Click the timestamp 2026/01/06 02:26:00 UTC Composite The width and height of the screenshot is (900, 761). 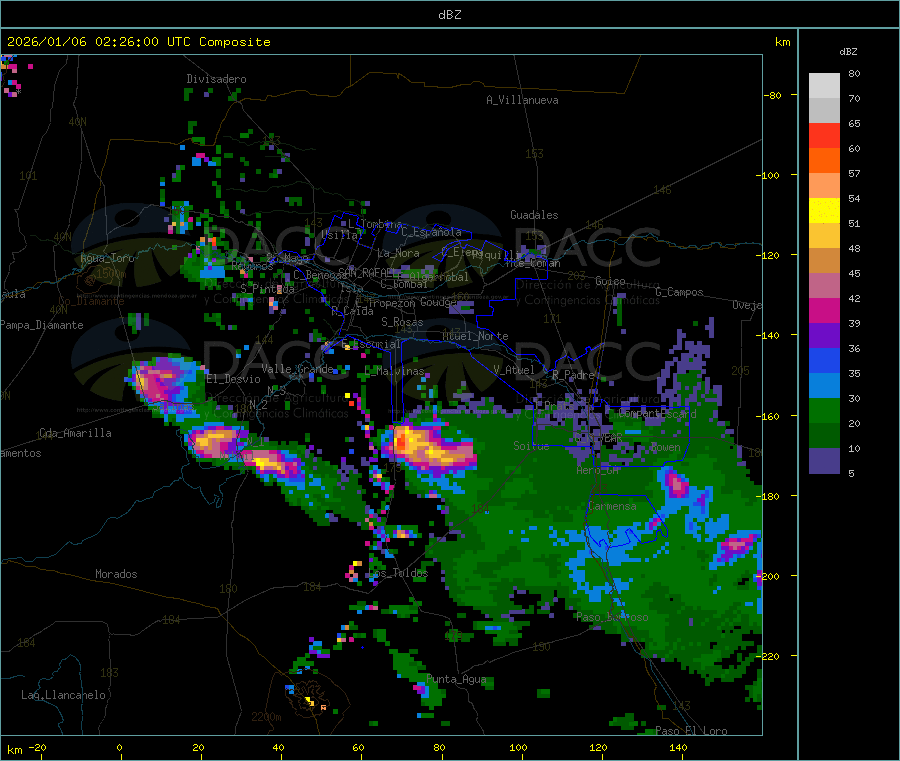138,42
